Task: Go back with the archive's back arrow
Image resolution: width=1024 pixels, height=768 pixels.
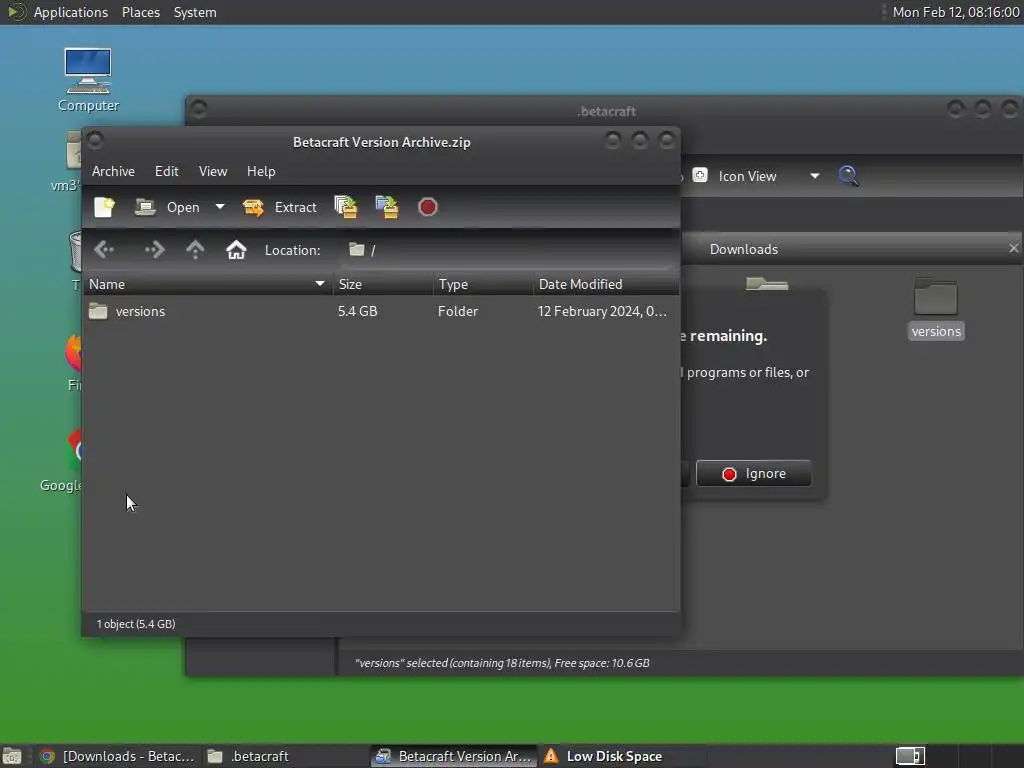Action: (104, 249)
